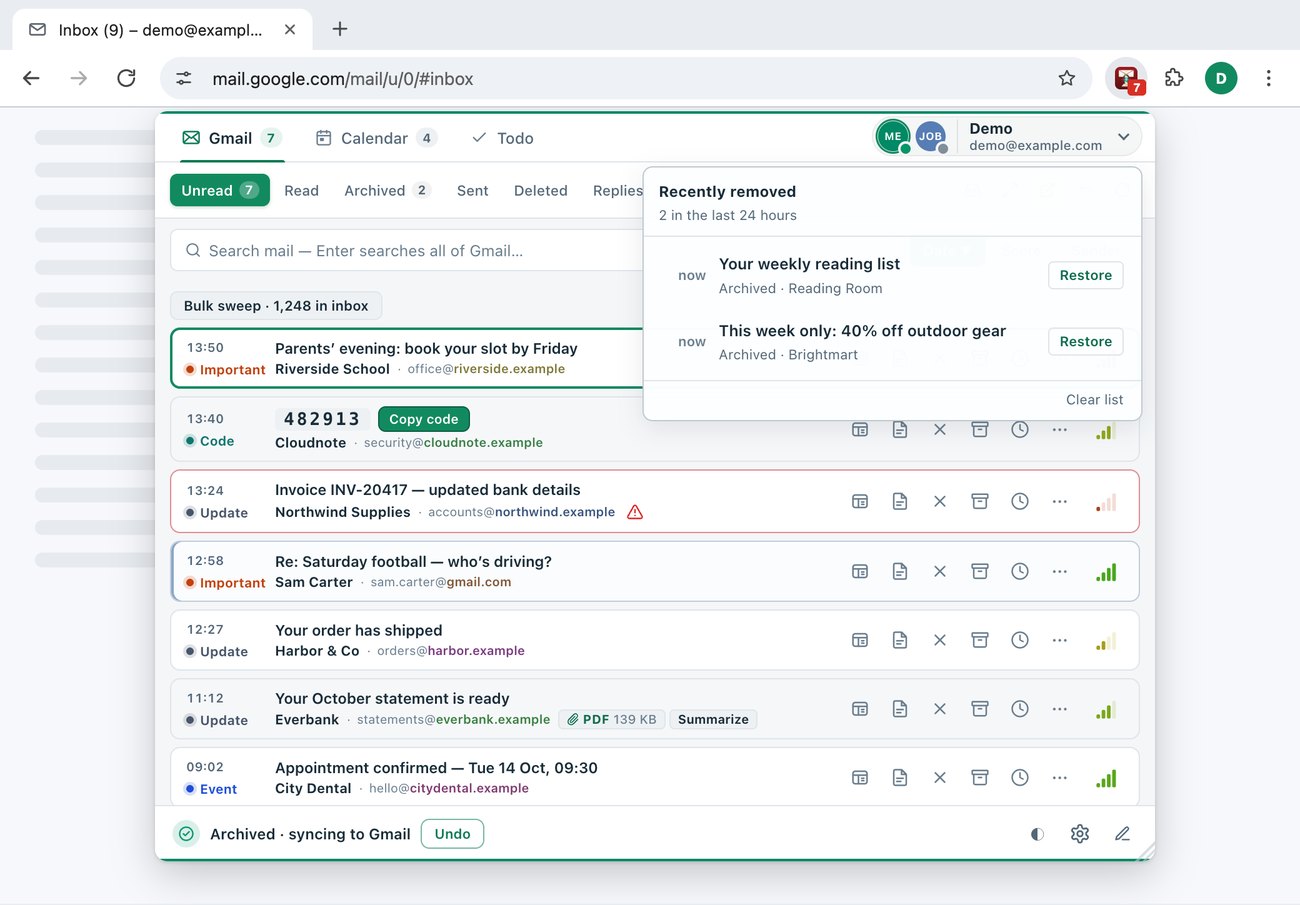
Task: Click Undo for the archive action
Action: tap(452, 834)
